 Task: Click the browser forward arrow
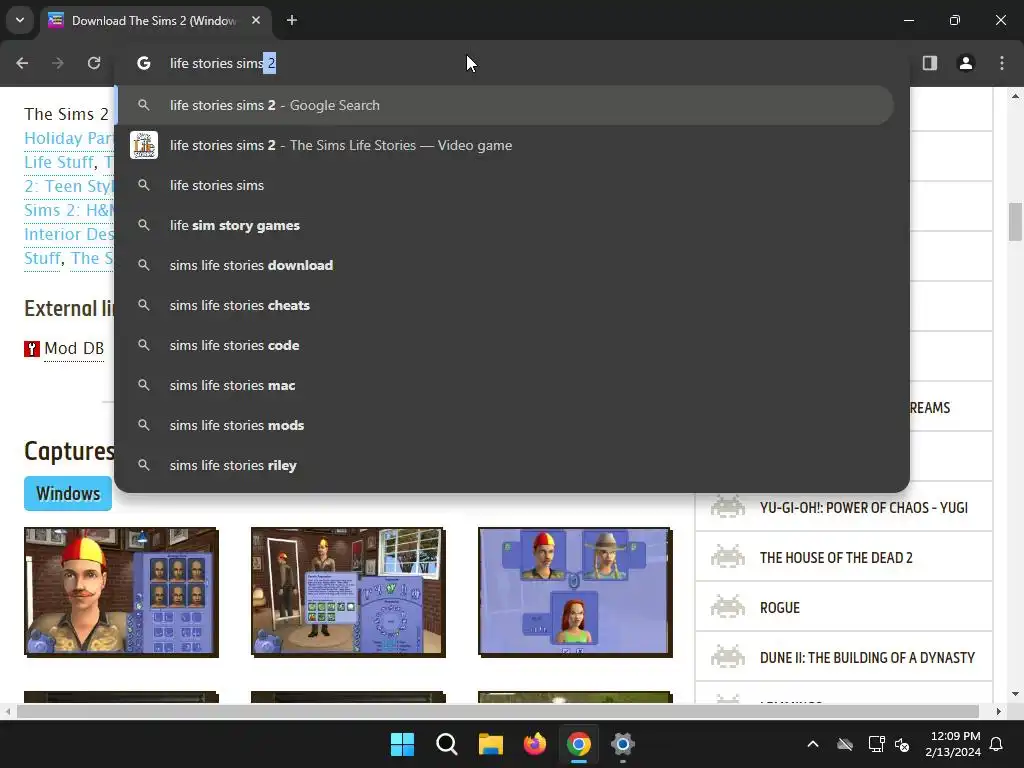click(x=58, y=63)
